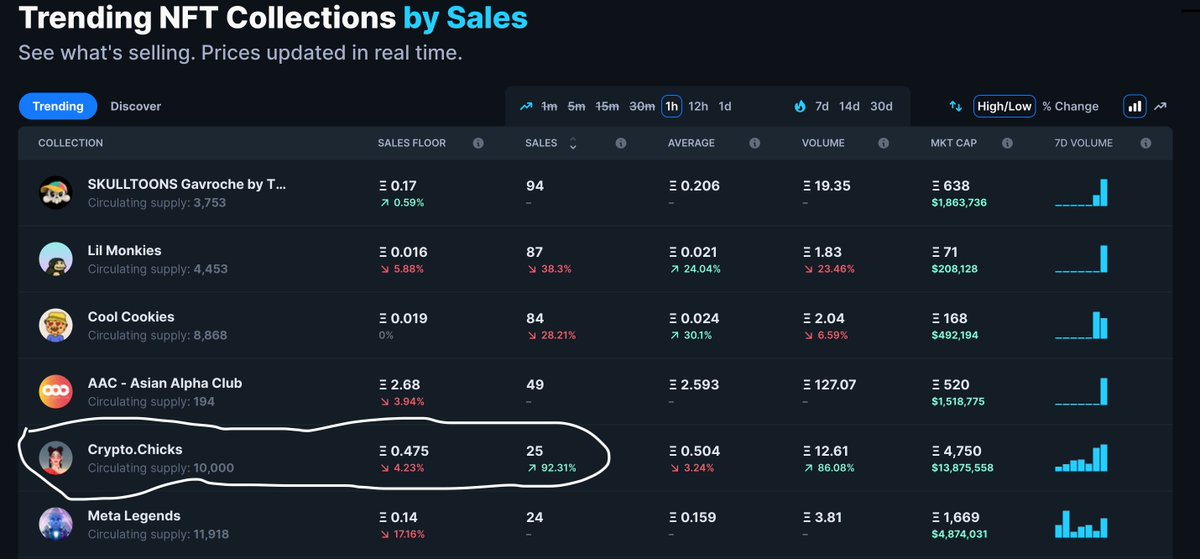View Lil Monkies 7D volume mini chart
This screenshot has height=559, width=1200.
click(1081, 258)
